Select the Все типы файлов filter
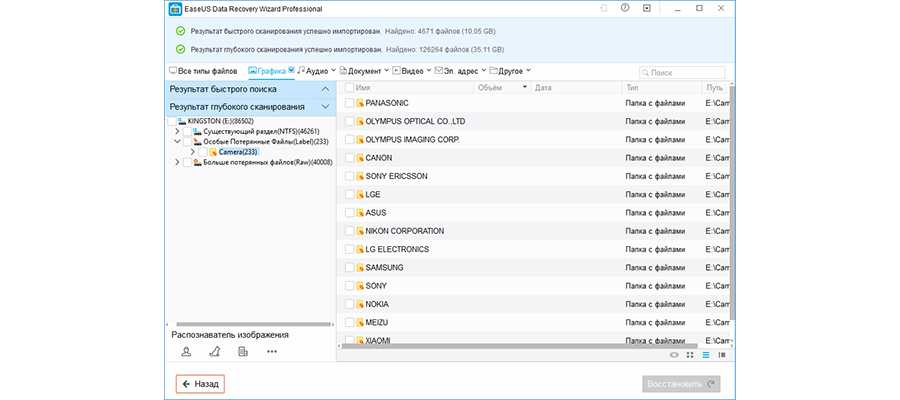Screen dimensions: 900x400 206,71
